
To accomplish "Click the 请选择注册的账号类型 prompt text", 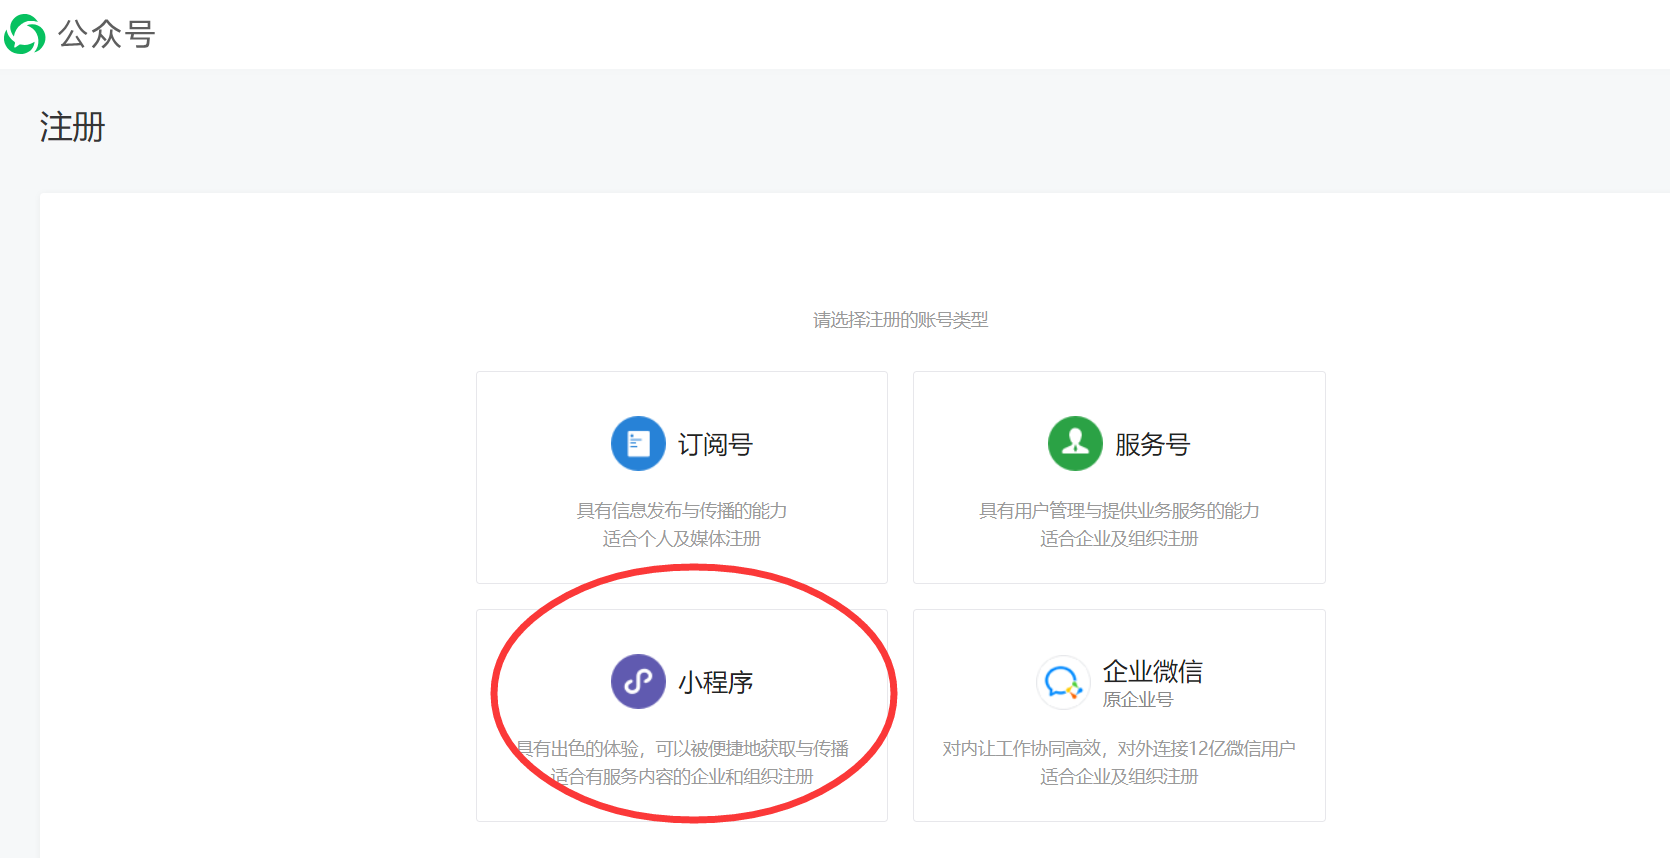I will pos(900,320).
